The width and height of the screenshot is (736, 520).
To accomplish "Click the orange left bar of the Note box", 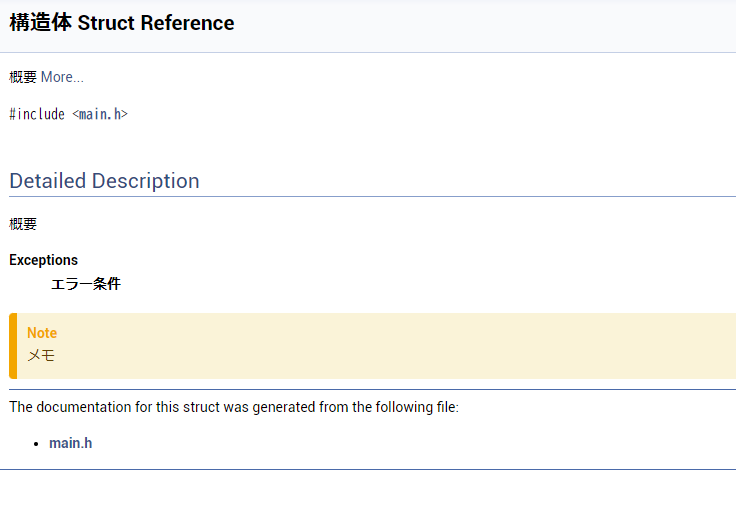I will coord(13,346).
